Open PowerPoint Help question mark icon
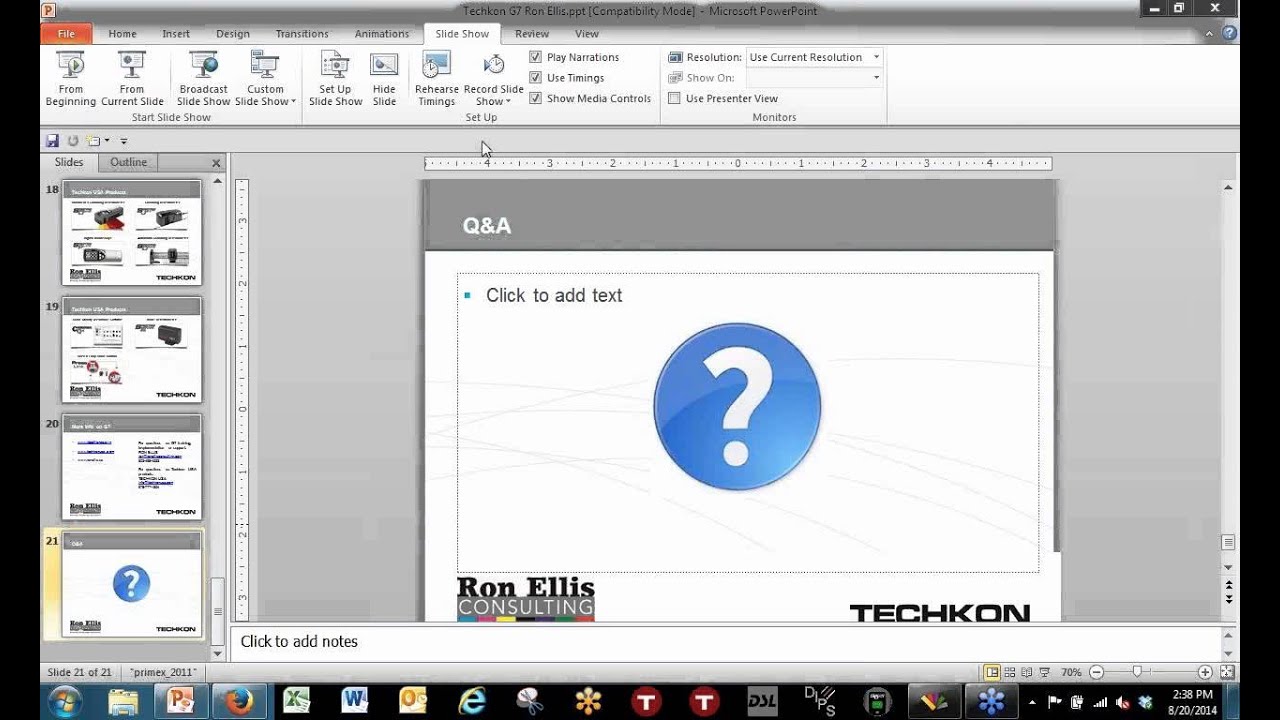The width and height of the screenshot is (1280, 720). click(x=1229, y=33)
